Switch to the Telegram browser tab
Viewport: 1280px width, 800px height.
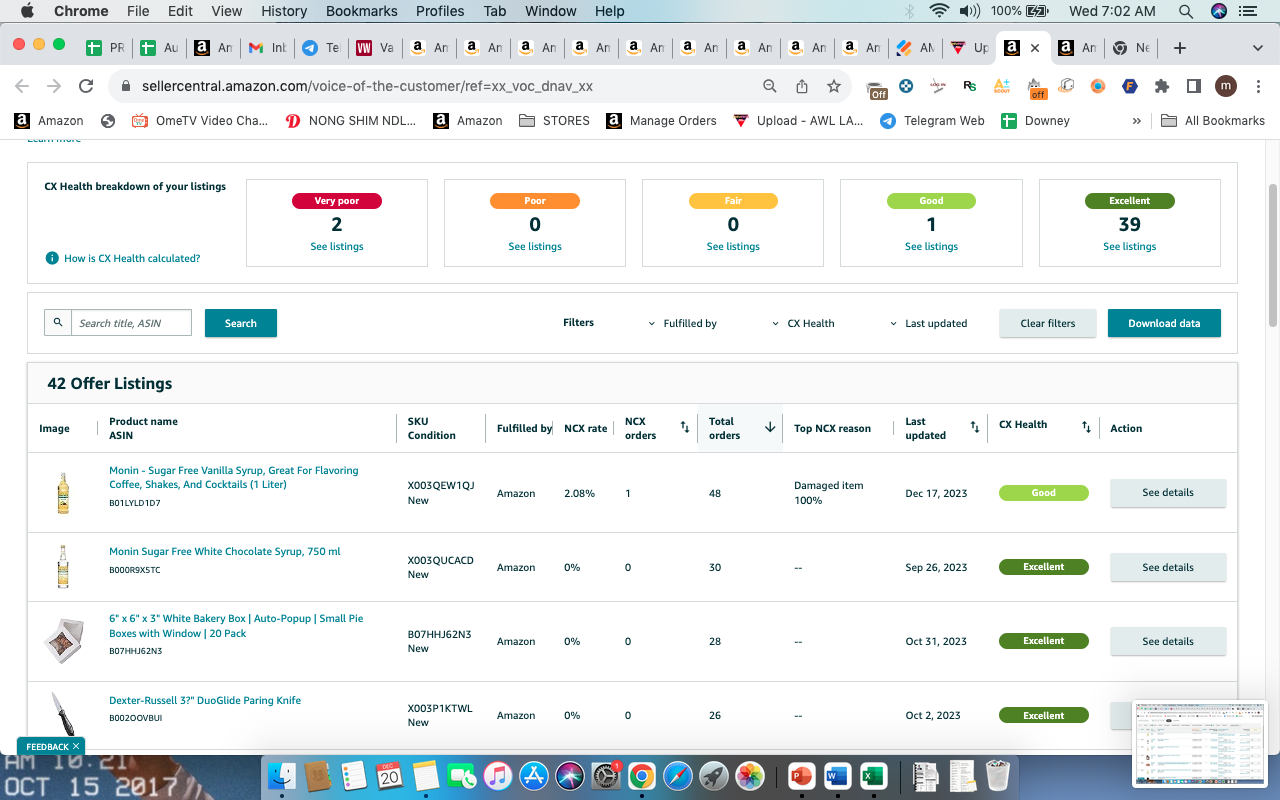point(320,48)
